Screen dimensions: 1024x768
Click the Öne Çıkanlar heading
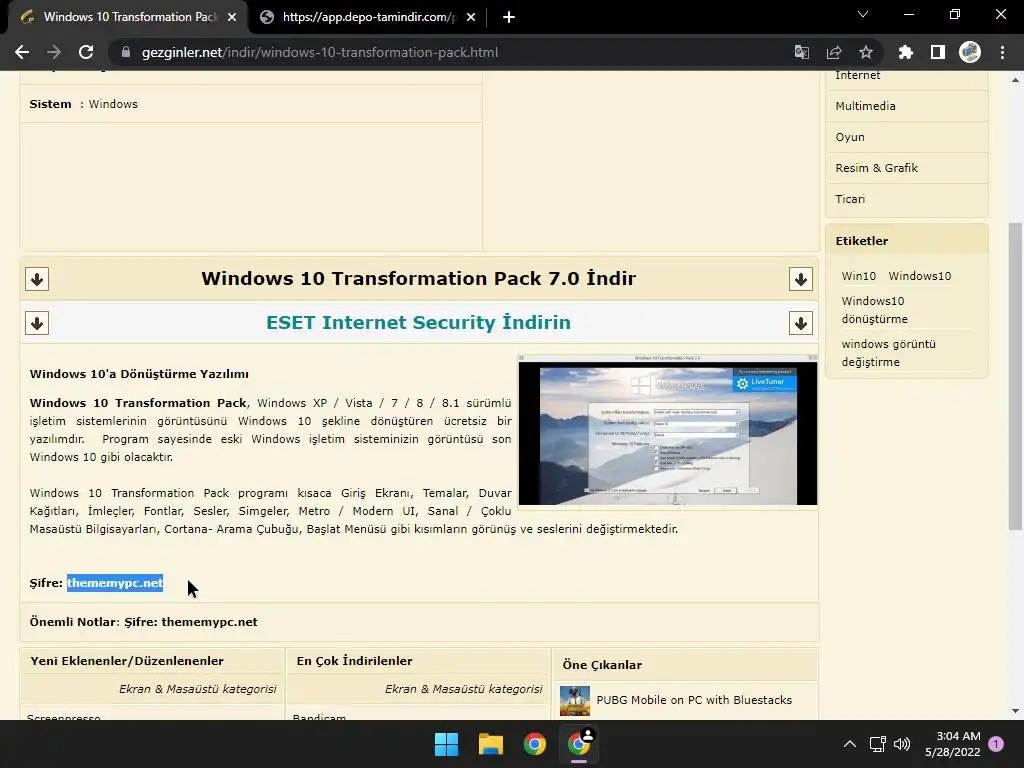point(602,665)
